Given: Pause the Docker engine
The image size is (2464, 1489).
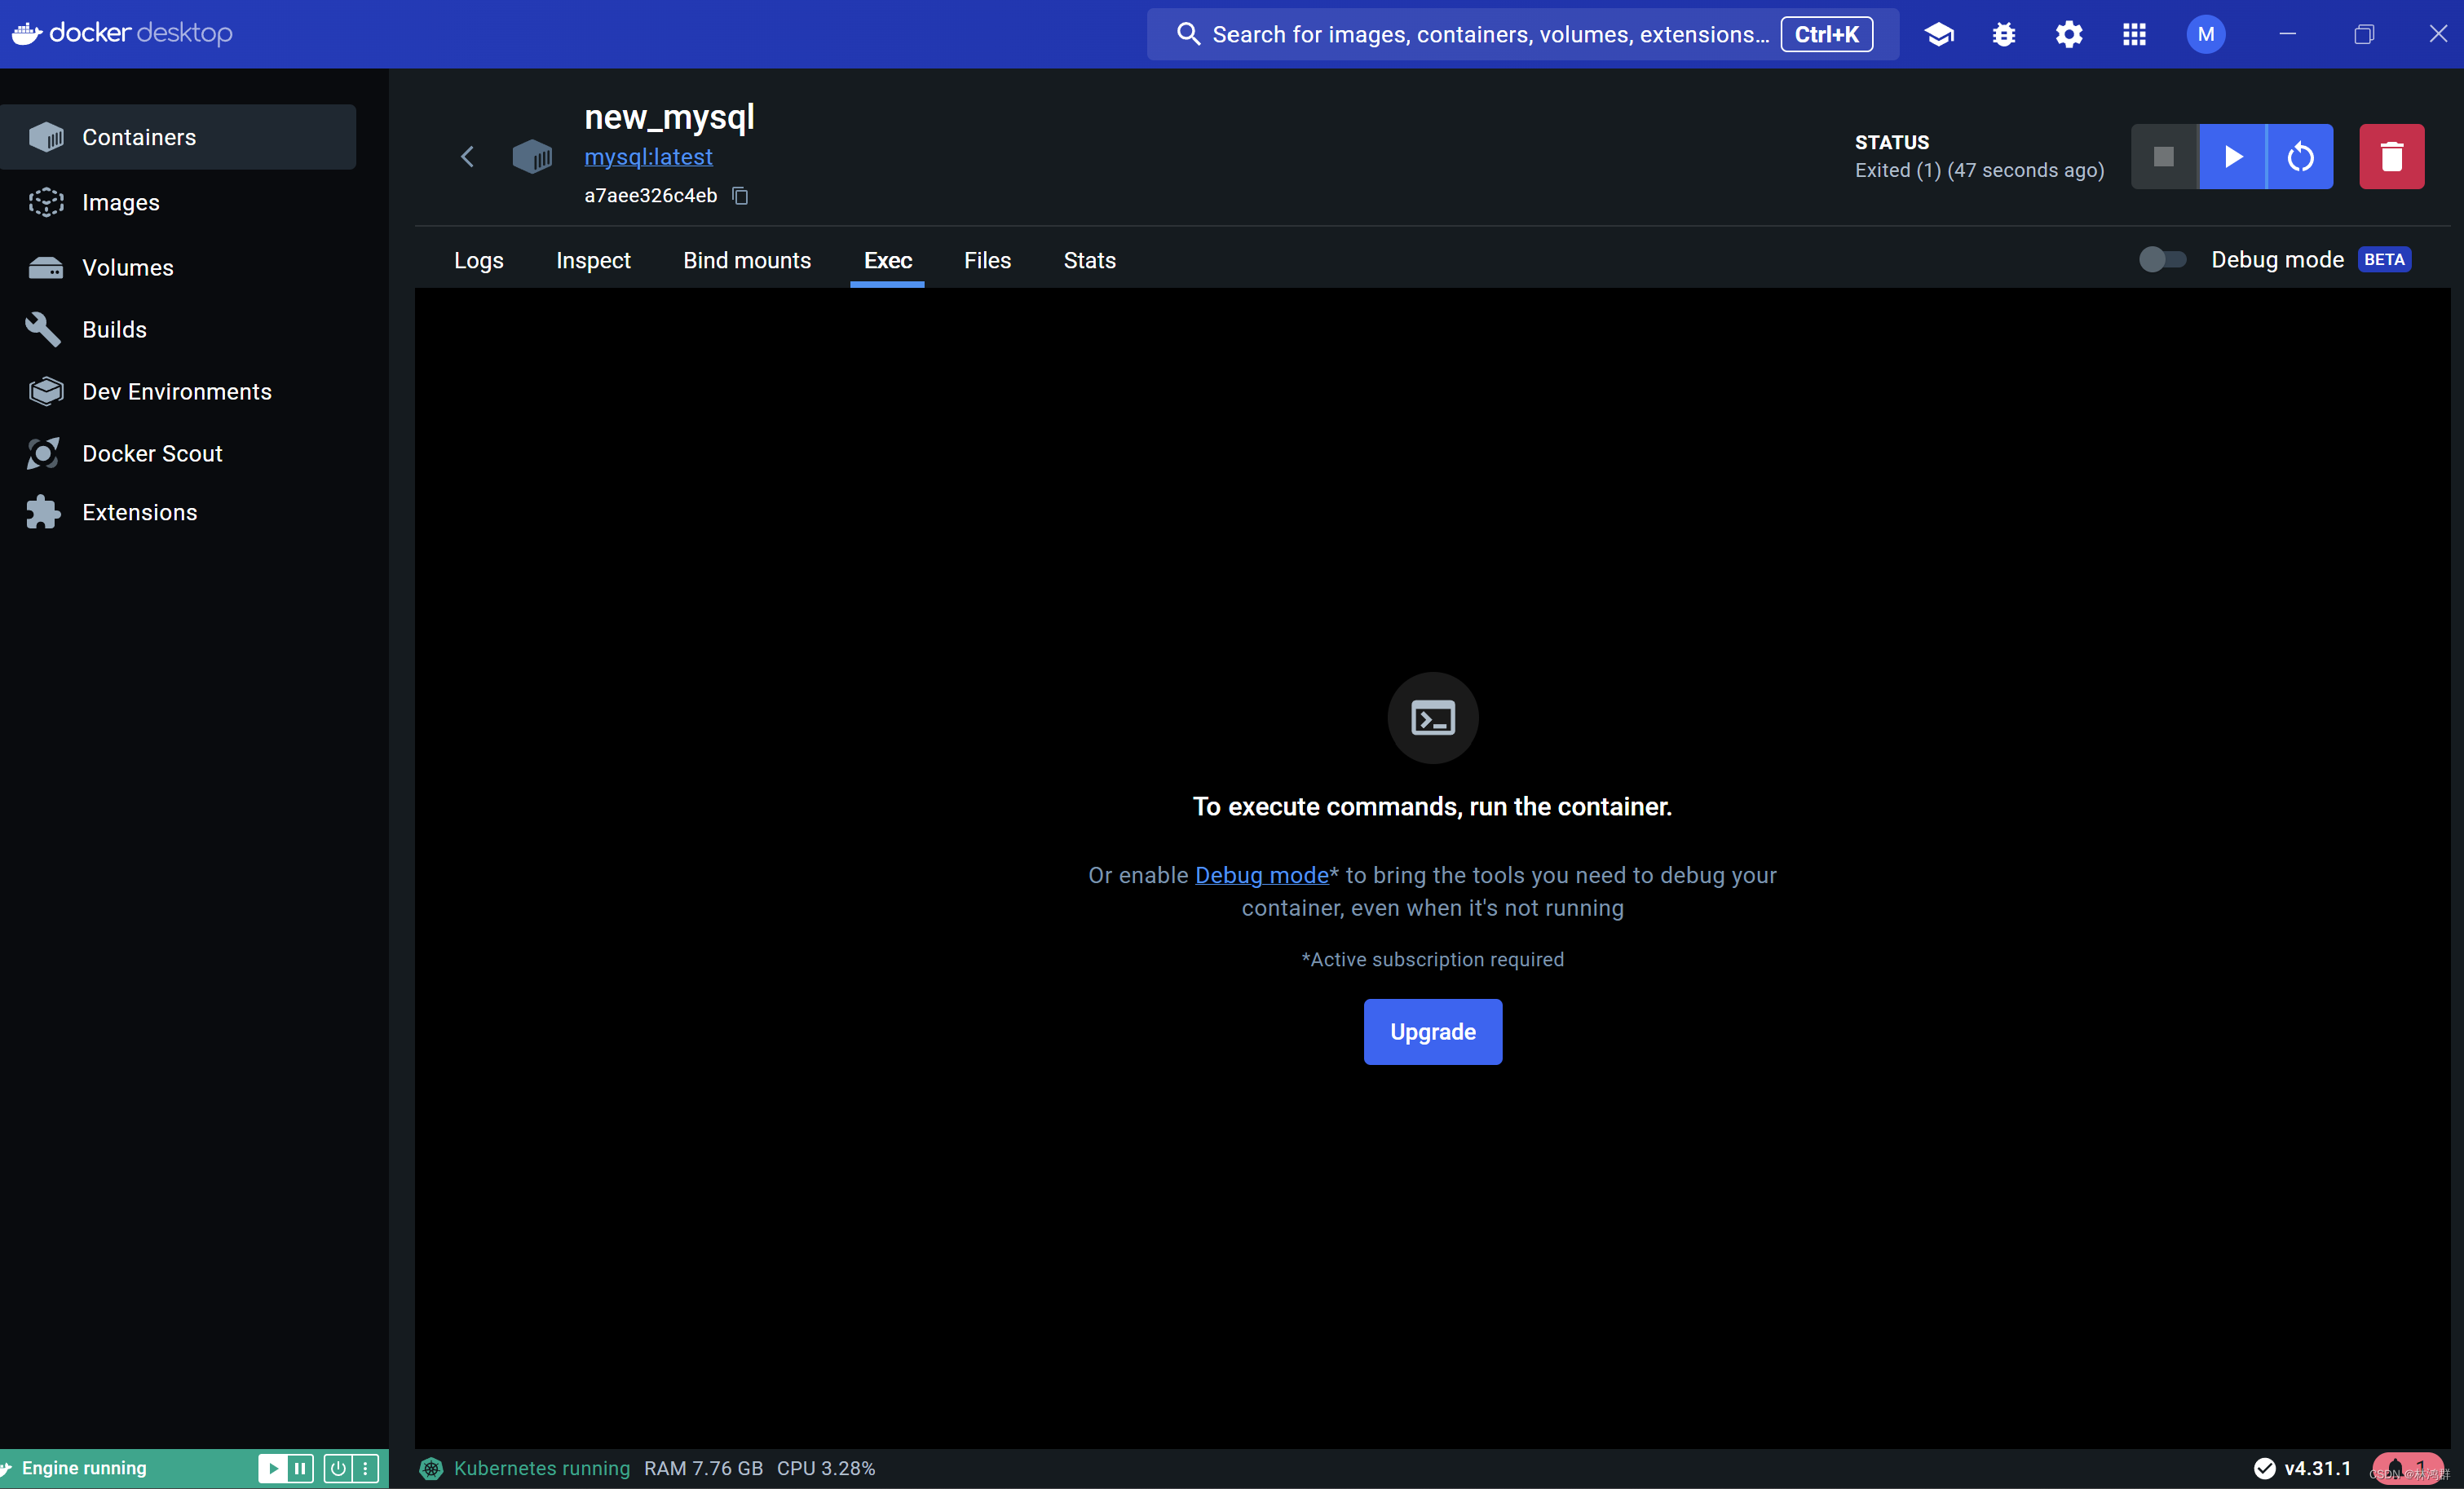Looking at the screenshot, I should coord(300,1468).
